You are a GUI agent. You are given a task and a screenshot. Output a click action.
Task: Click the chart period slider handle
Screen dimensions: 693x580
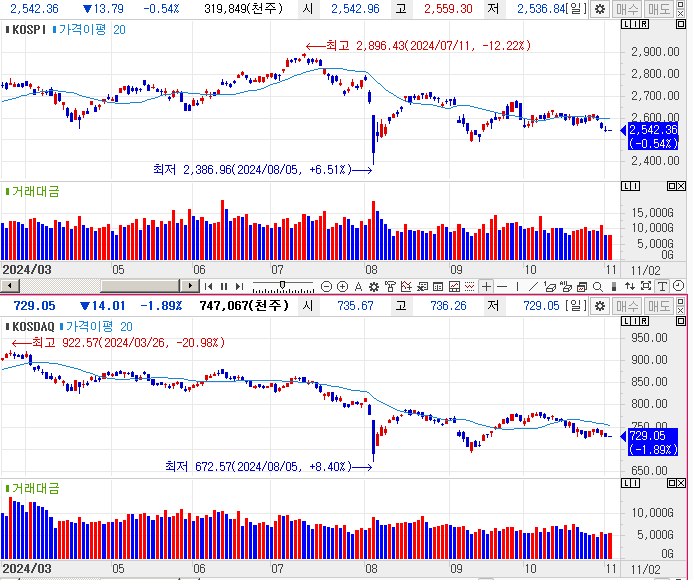(x=282, y=285)
